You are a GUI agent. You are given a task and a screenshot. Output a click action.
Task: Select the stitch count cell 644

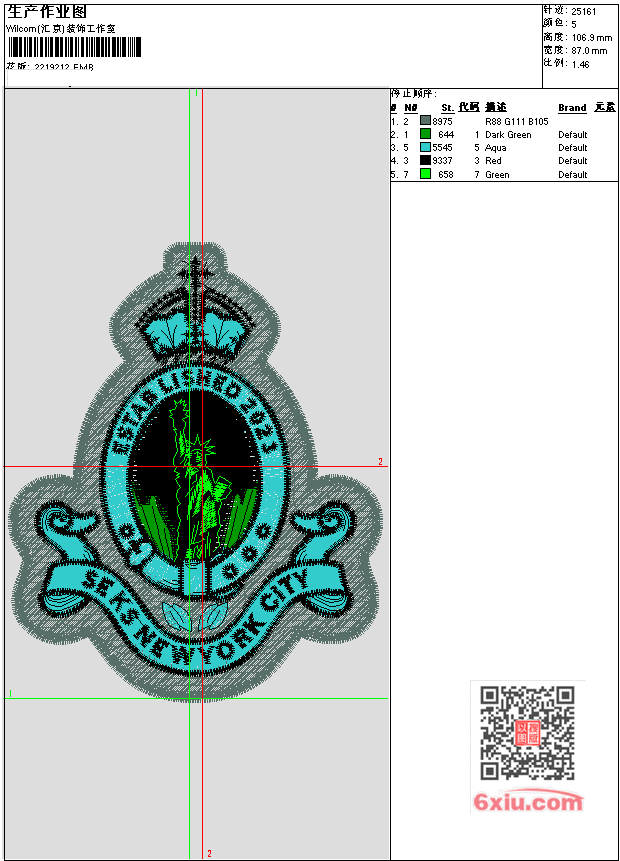[x=446, y=135]
